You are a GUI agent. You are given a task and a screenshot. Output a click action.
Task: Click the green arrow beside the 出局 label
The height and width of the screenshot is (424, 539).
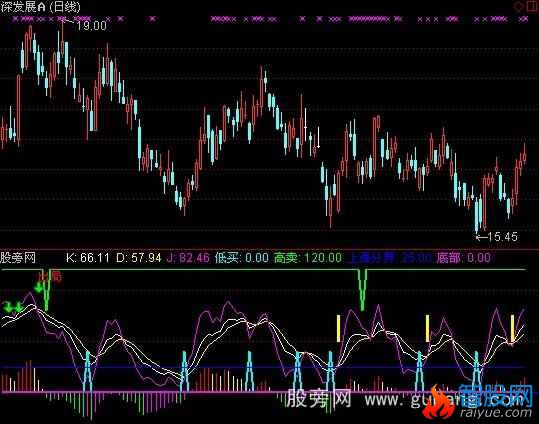38,287
